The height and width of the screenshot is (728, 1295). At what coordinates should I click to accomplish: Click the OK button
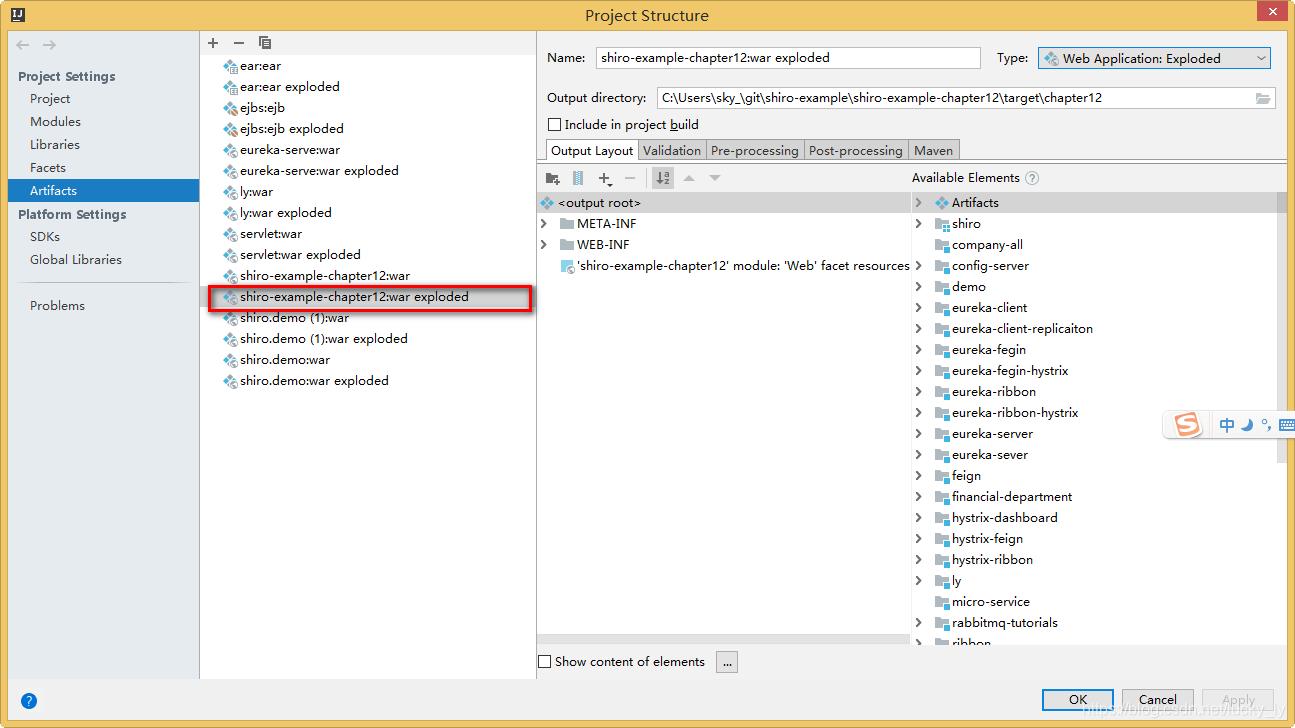tap(1077, 699)
